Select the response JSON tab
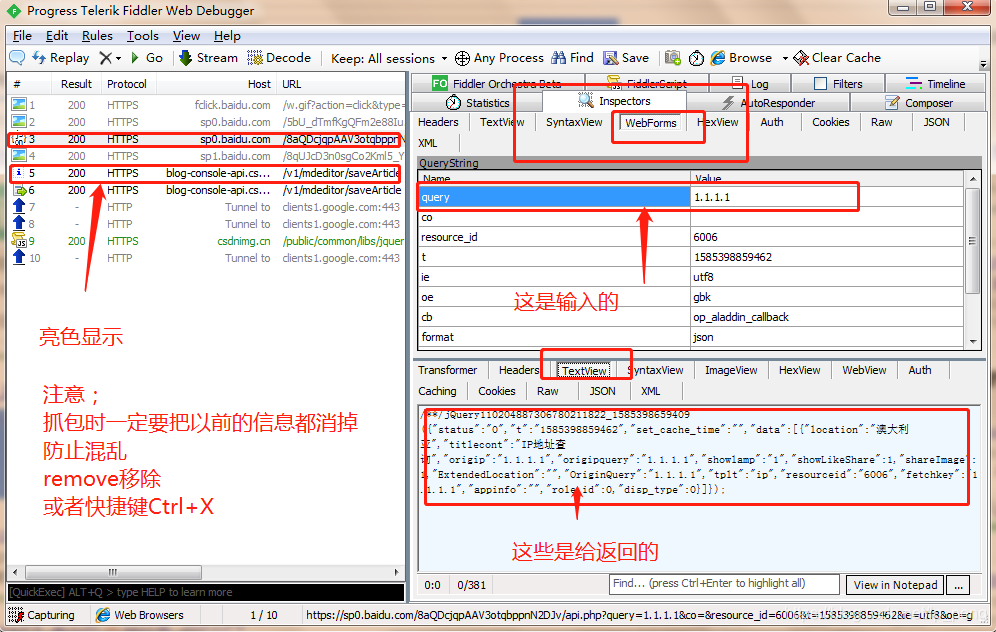Image resolution: width=996 pixels, height=632 pixels. pyautogui.click(x=602, y=391)
